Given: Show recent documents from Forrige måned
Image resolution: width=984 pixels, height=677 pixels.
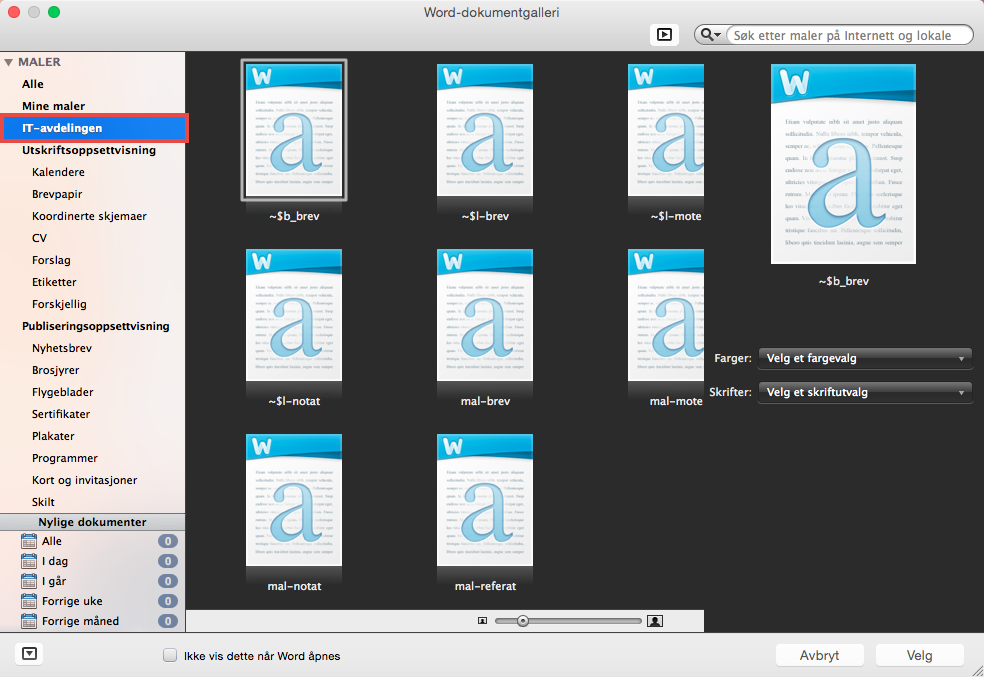Looking at the screenshot, I should [x=80, y=621].
